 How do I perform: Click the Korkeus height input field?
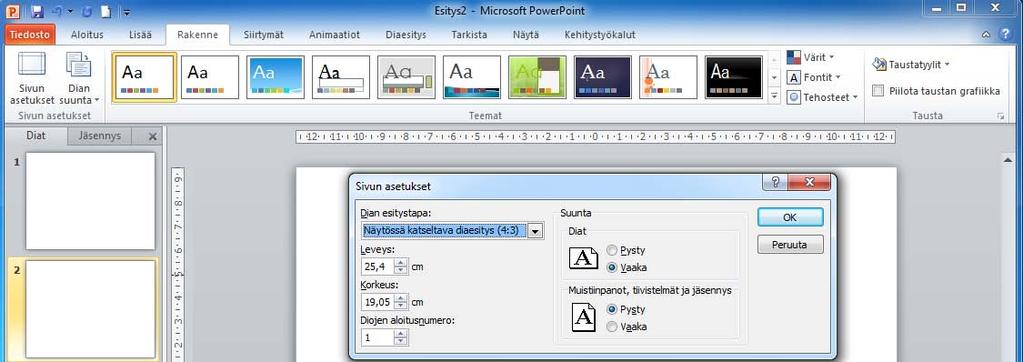pyautogui.click(x=377, y=302)
